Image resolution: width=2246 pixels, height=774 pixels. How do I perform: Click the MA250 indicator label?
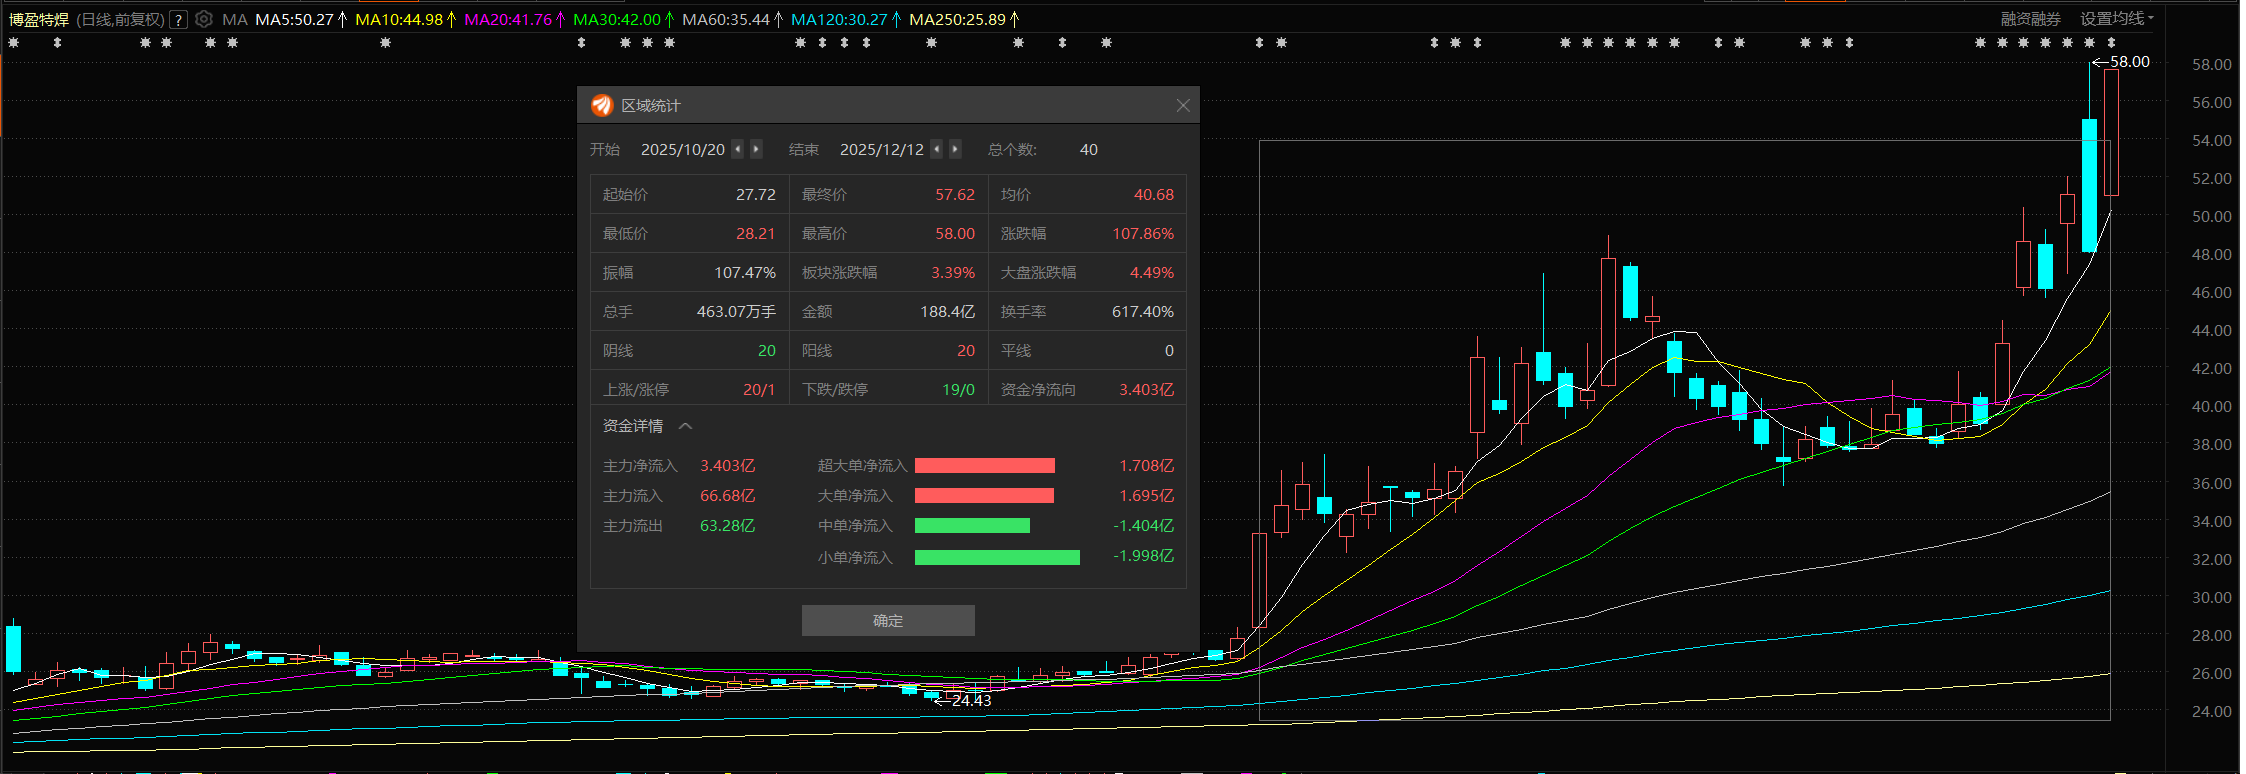[x=957, y=19]
